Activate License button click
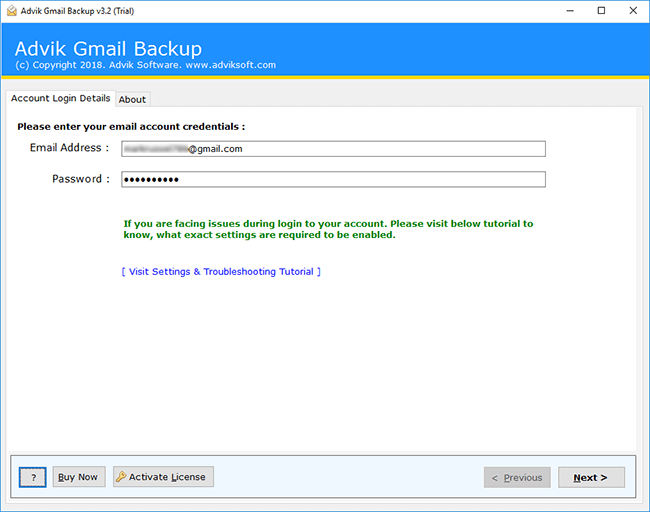 [x=163, y=477]
